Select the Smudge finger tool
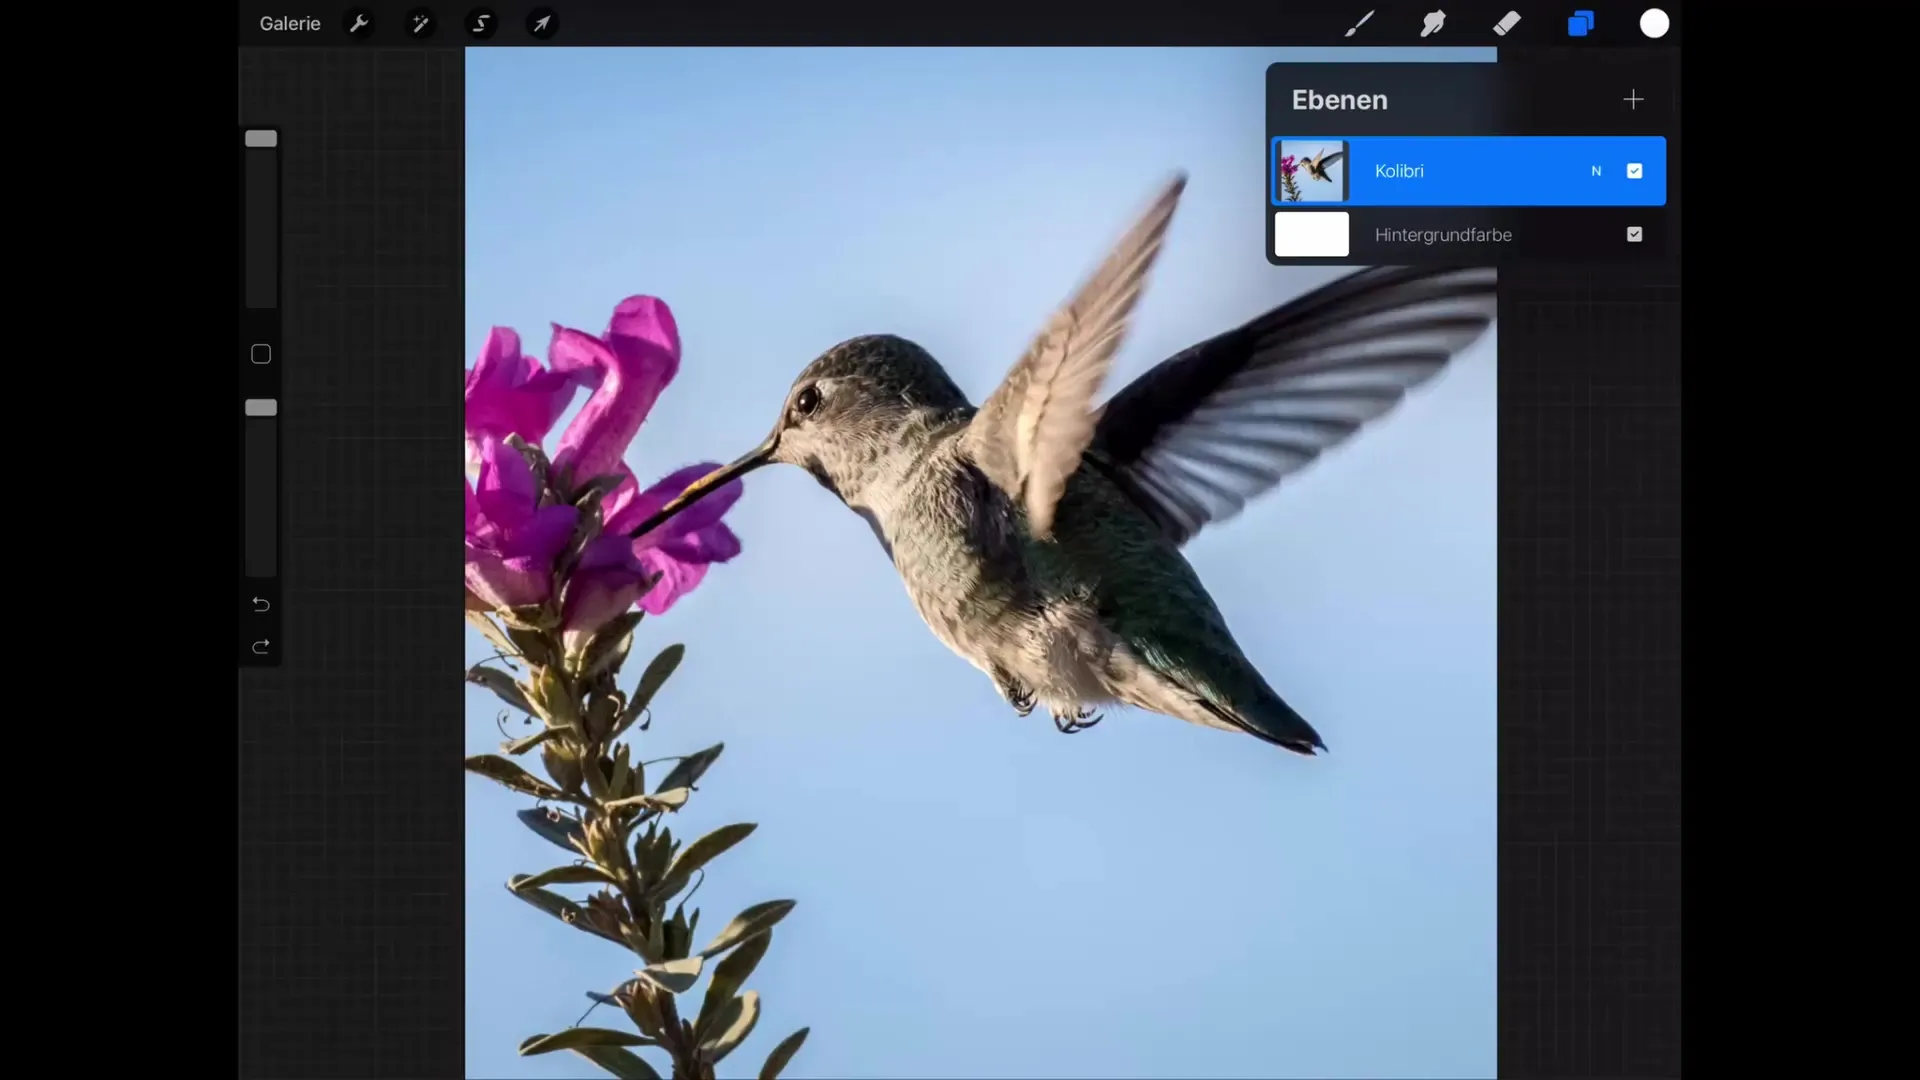This screenshot has width=1920, height=1080. [x=1433, y=23]
